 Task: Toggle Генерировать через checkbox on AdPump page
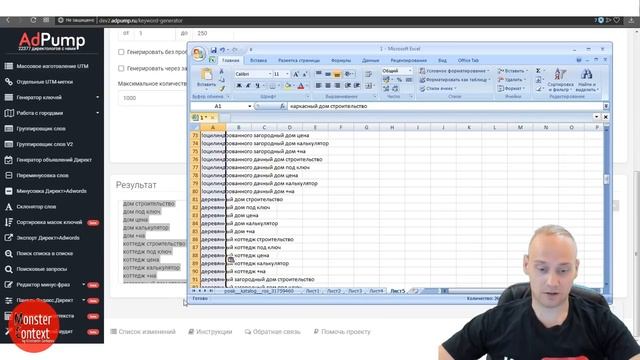[121, 68]
